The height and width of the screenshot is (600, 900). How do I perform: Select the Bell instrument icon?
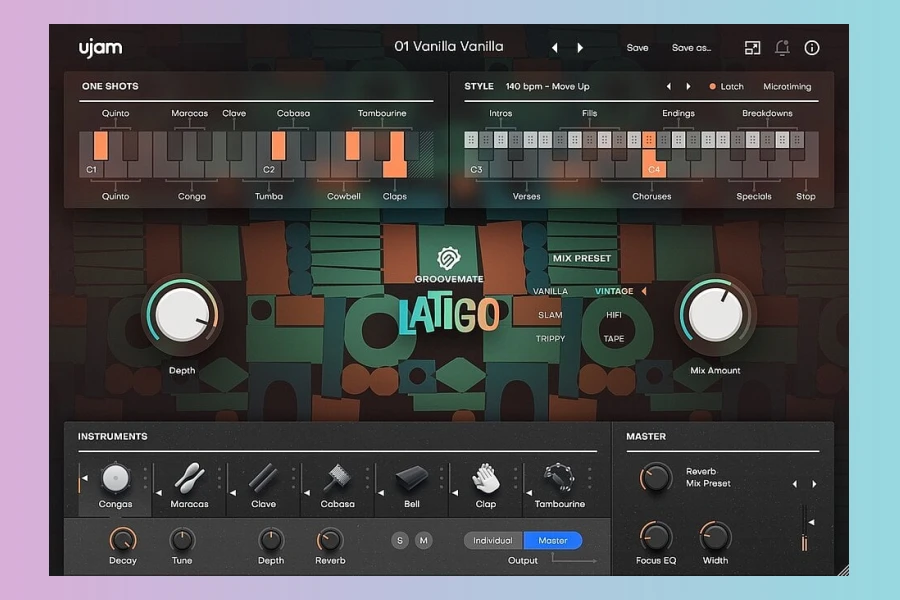(411, 479)
